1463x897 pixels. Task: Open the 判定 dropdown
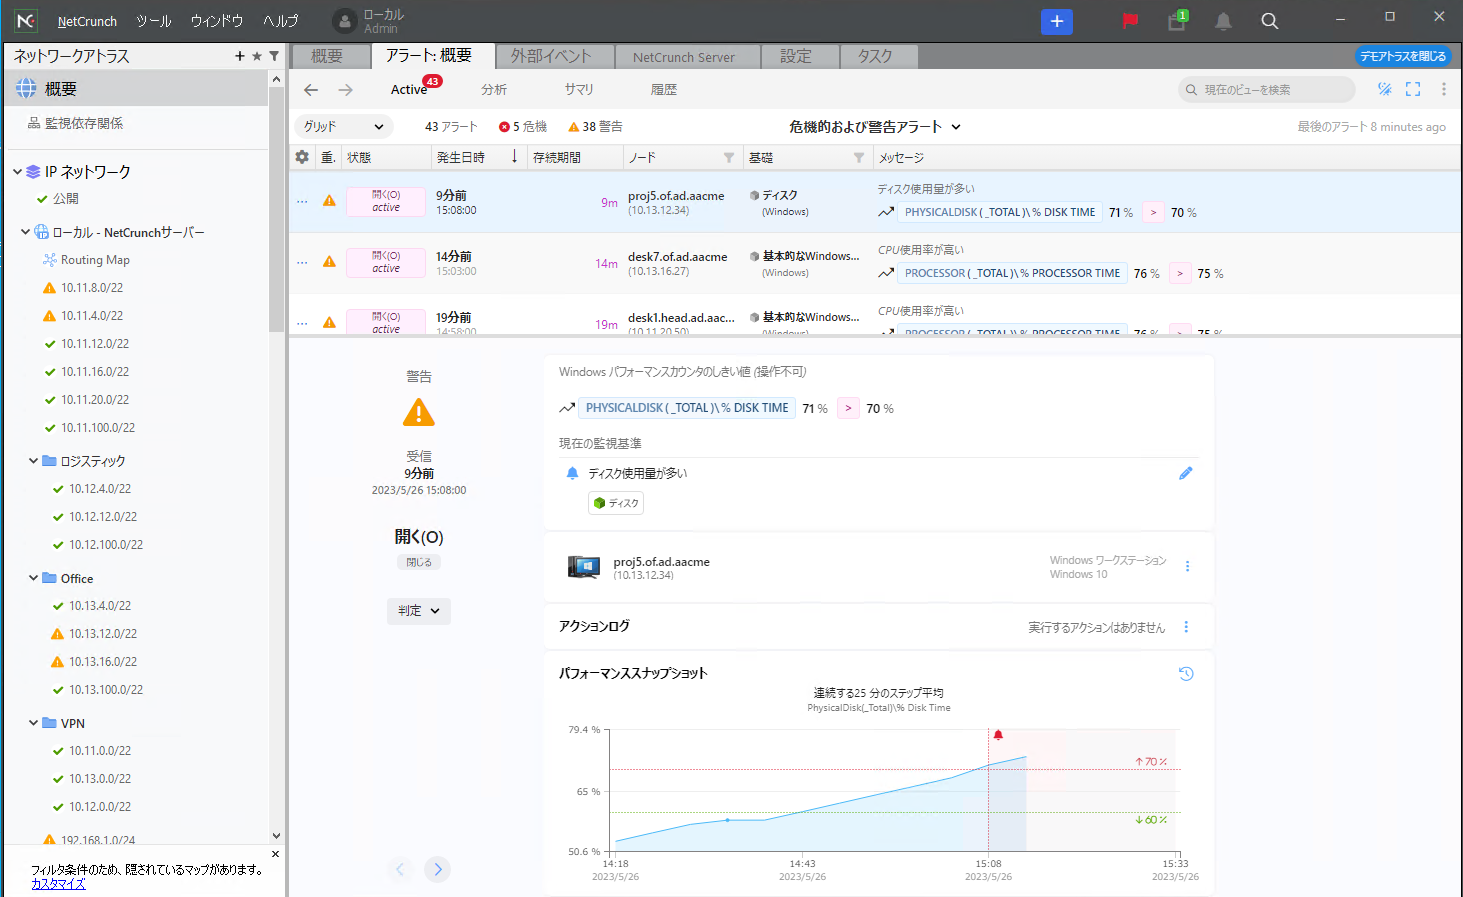419,611
